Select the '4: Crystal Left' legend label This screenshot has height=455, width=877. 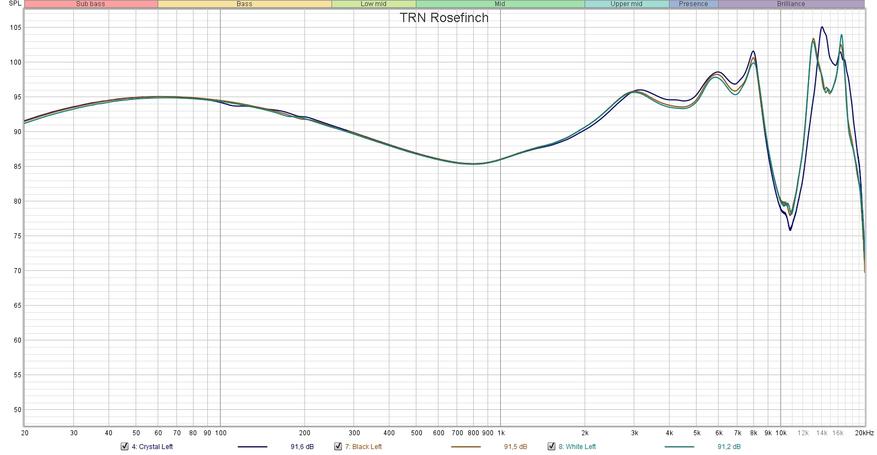(x=152, y=447)
